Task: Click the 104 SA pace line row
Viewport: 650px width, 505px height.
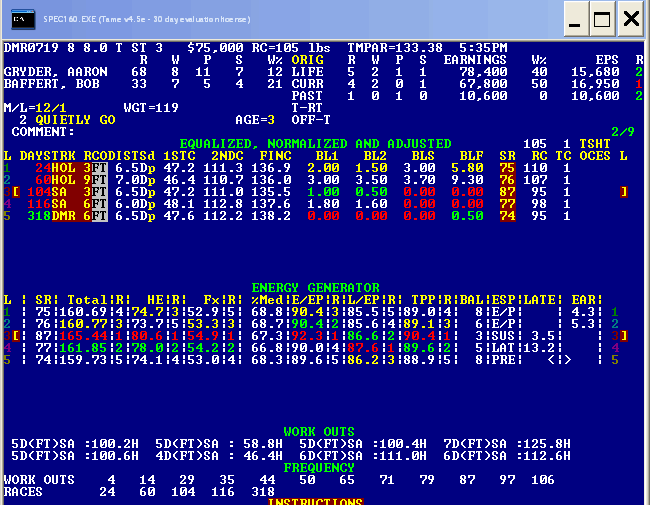Action: click(x=315, y=192)
